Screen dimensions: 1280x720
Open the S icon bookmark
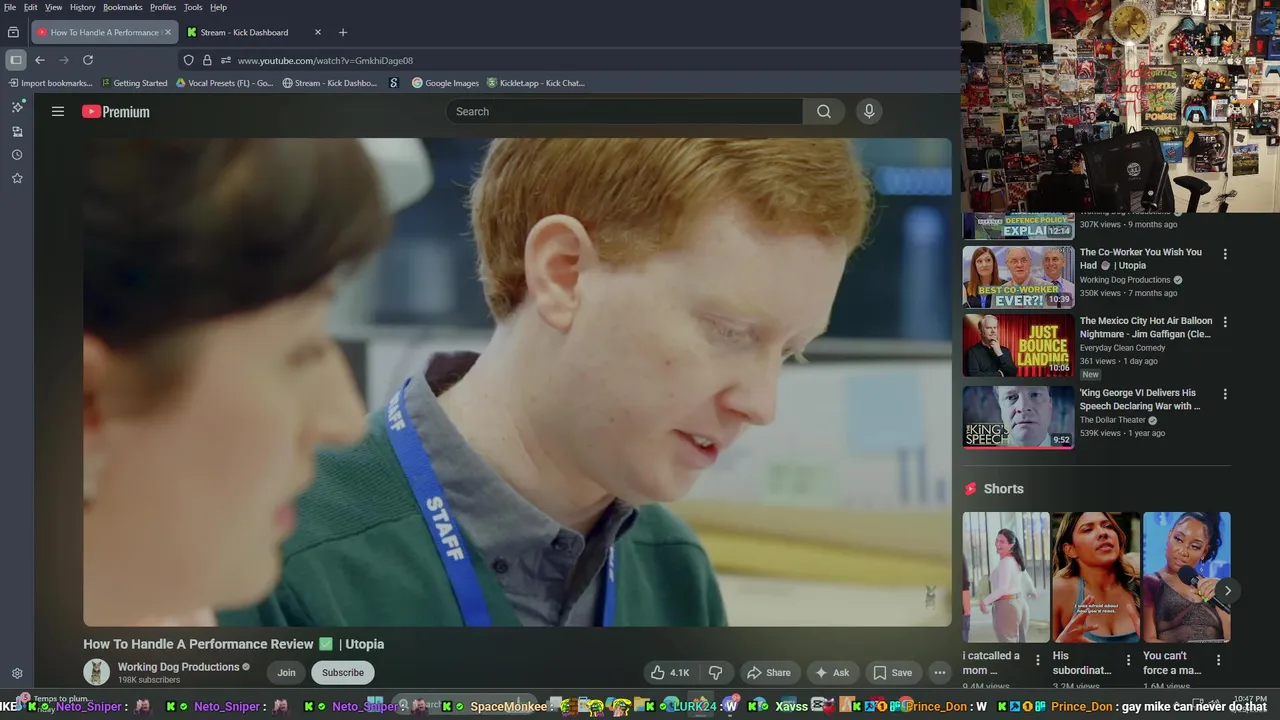click(x=394, y=83)
